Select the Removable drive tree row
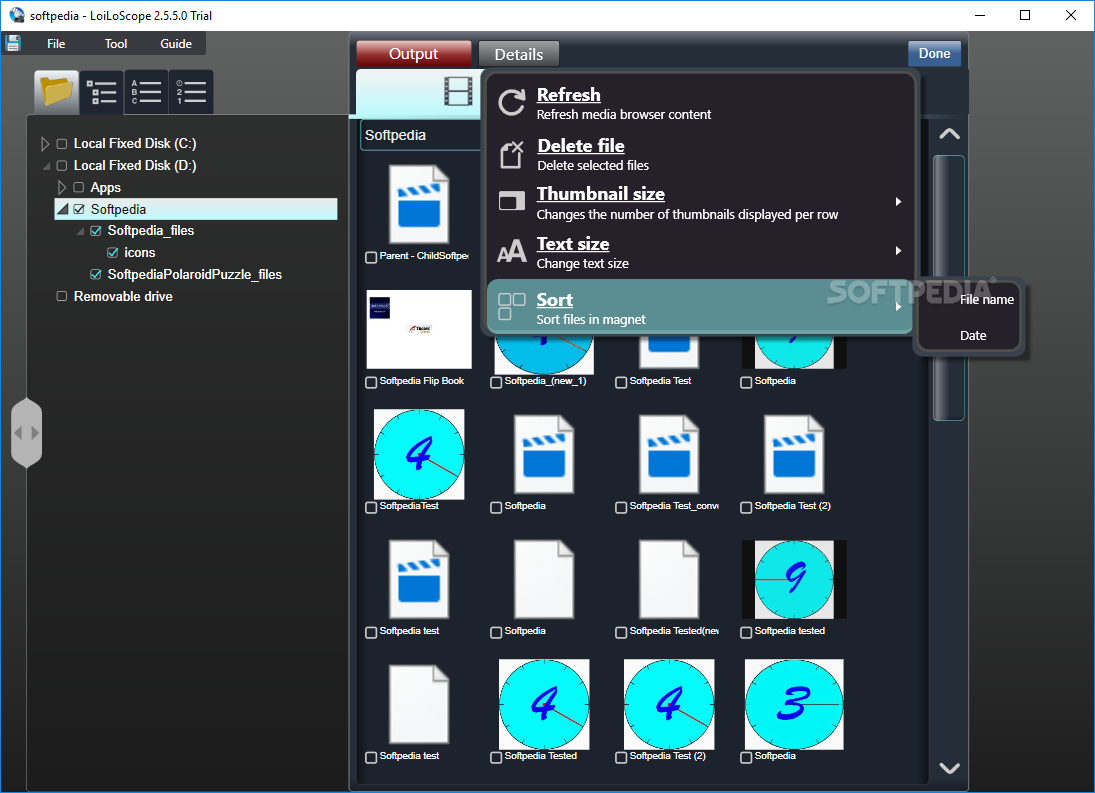 [x=123, y=297]
